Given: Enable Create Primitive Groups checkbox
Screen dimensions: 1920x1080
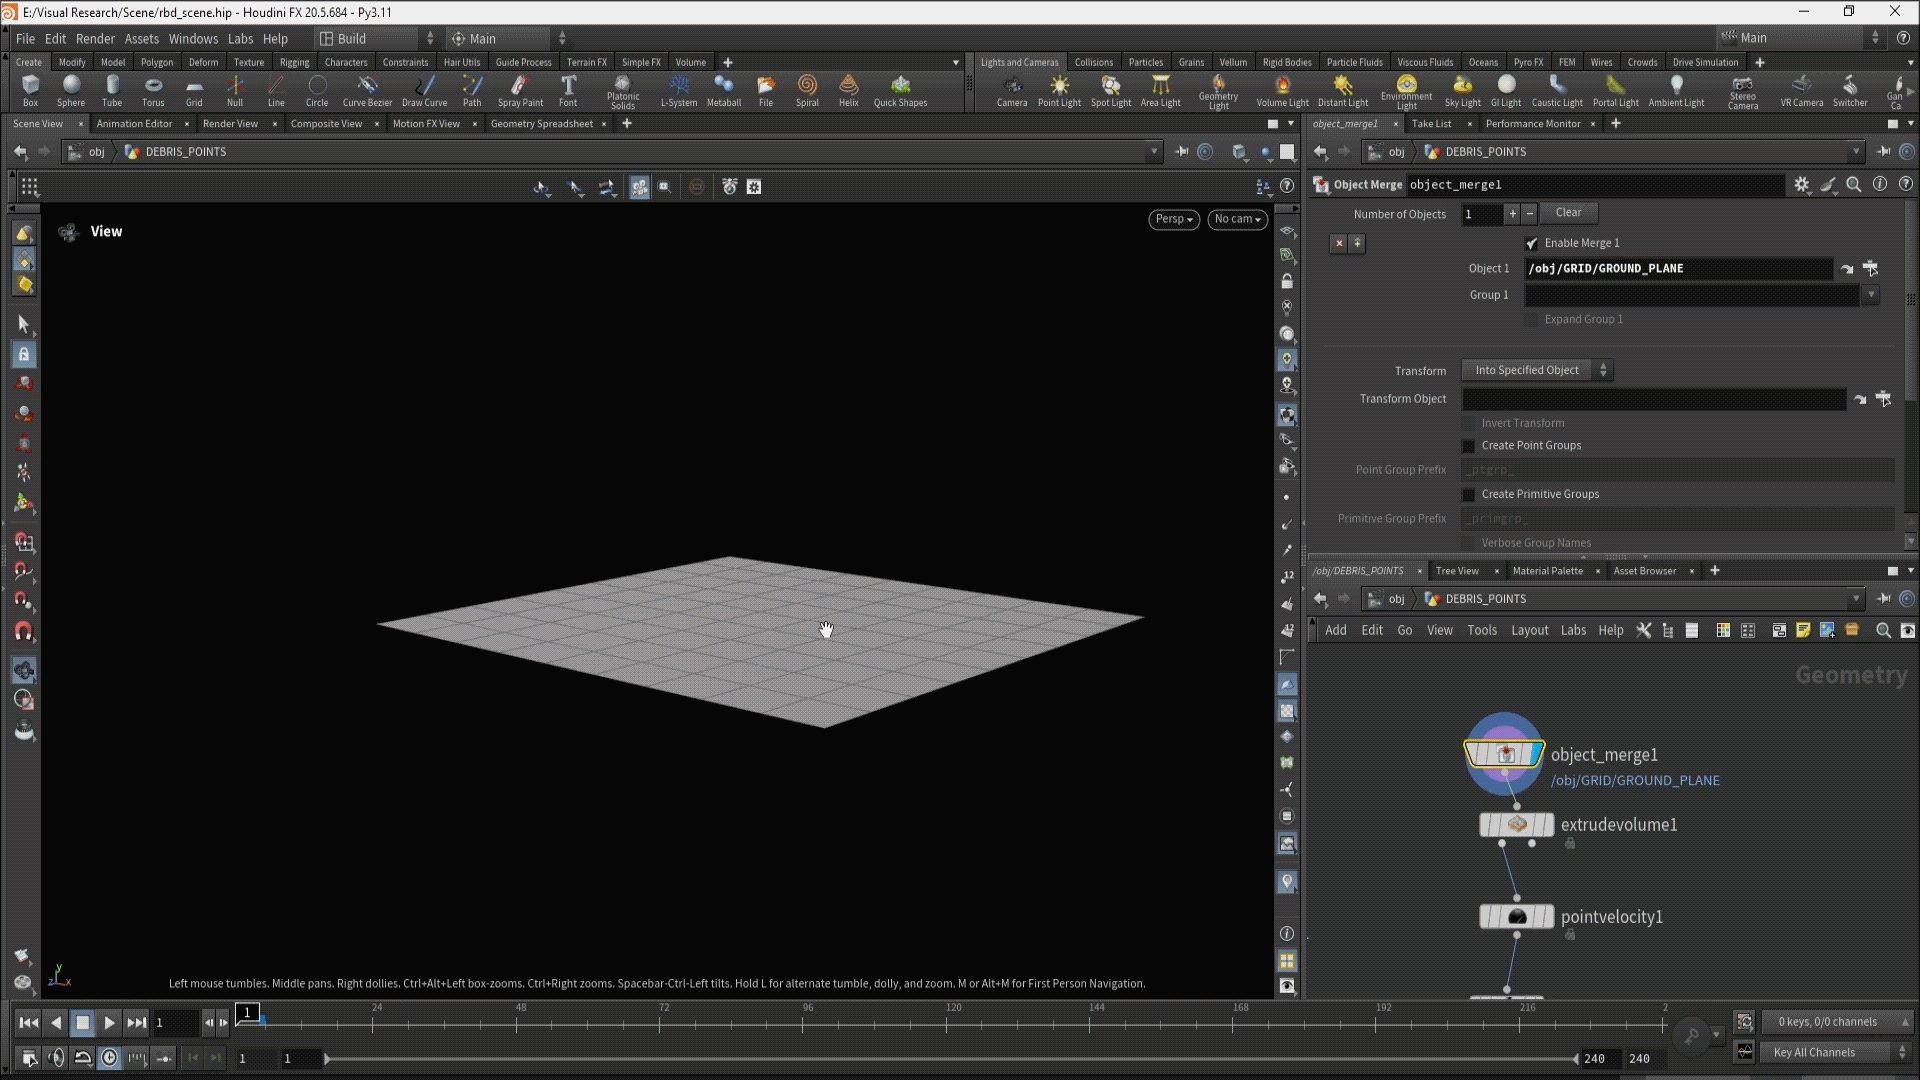Looking at the screenshot, I should [1469, 495].
